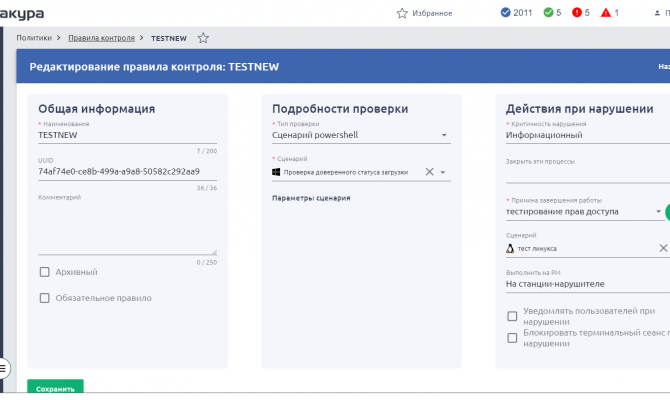The width and height of the screenshot is (670, 400).
Task: Tick Блокировать терминальный сеанс checkbox
Action: 512,337
